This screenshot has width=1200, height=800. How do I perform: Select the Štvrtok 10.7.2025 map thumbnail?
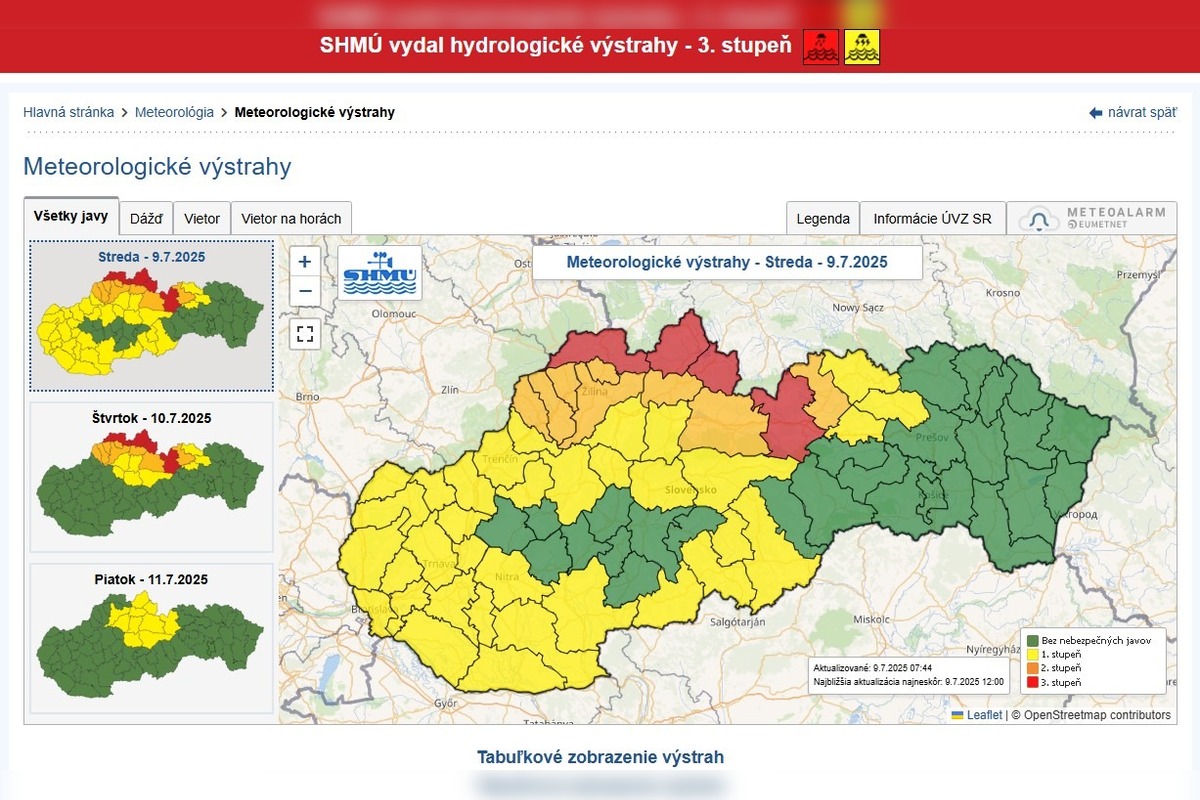[x=151, y=477]
